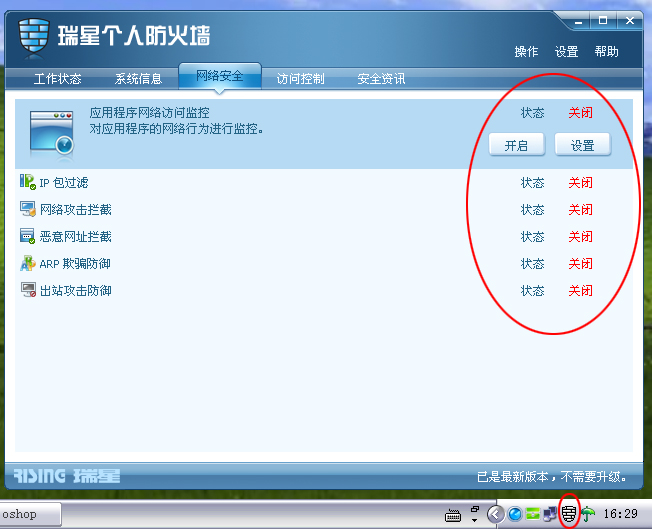
Task: Open the 操作 menu
Action: (526, 52)
